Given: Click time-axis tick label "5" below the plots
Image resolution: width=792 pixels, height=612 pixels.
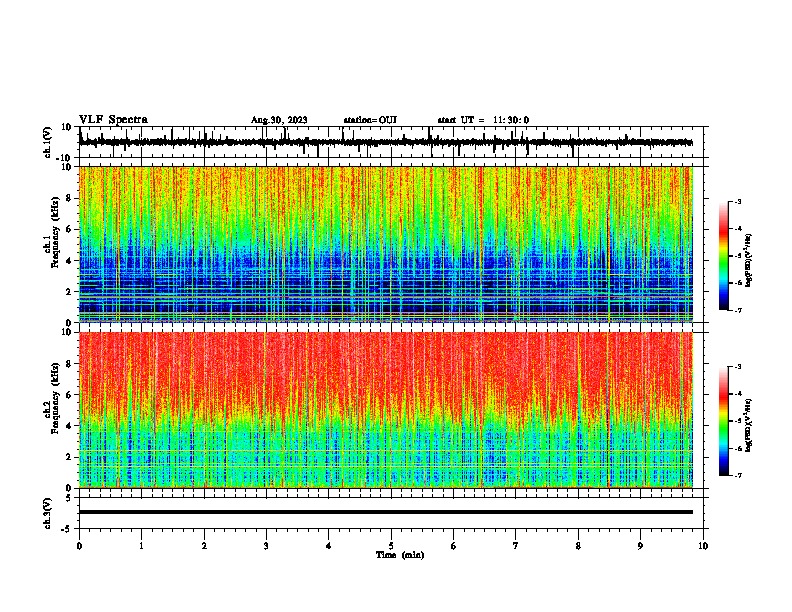Looking at the screenshot, I should (391, 546).
